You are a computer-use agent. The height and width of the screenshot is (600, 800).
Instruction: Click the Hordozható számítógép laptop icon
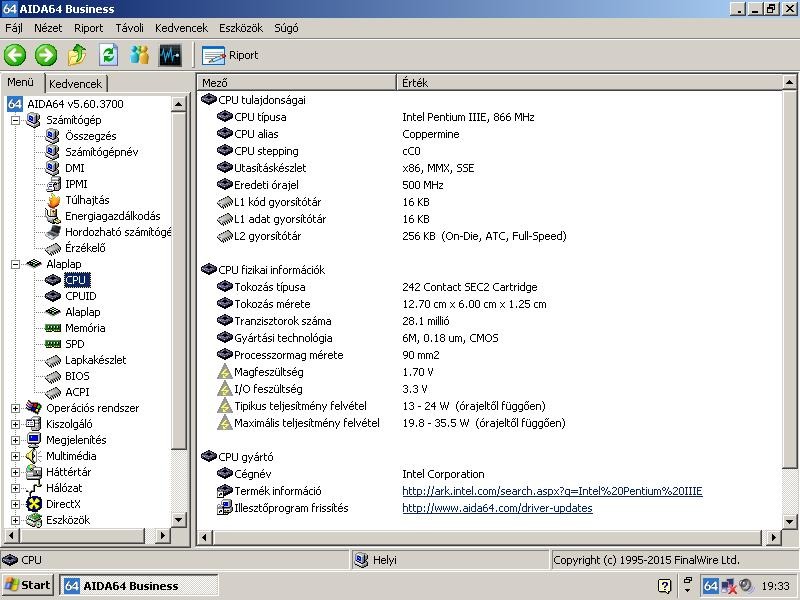[53, 232]
